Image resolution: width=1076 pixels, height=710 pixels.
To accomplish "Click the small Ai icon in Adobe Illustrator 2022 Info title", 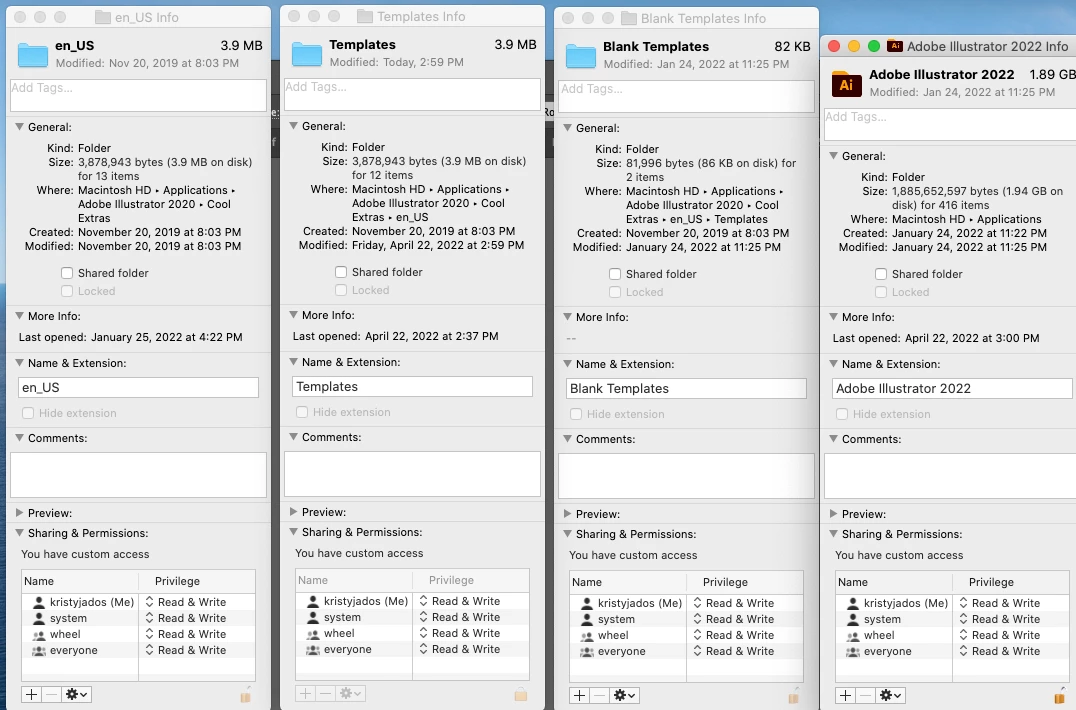I will (894, 46).
